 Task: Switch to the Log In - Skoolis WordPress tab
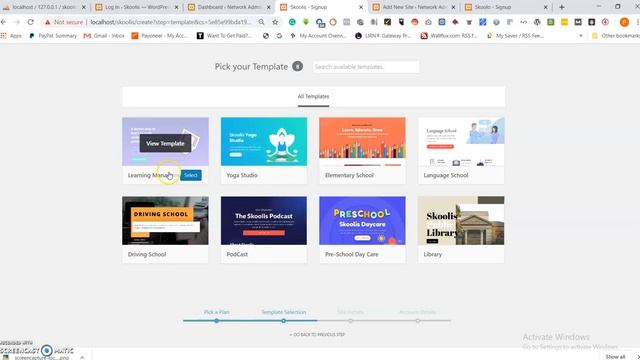pyautogui.click(x=137, y=7)
